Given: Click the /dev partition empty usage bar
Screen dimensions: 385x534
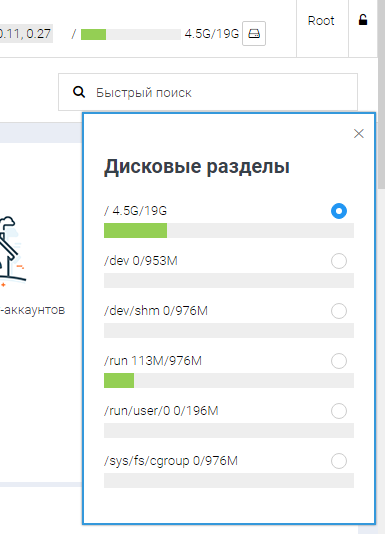Looking at the screenshot, I should 229,281.
